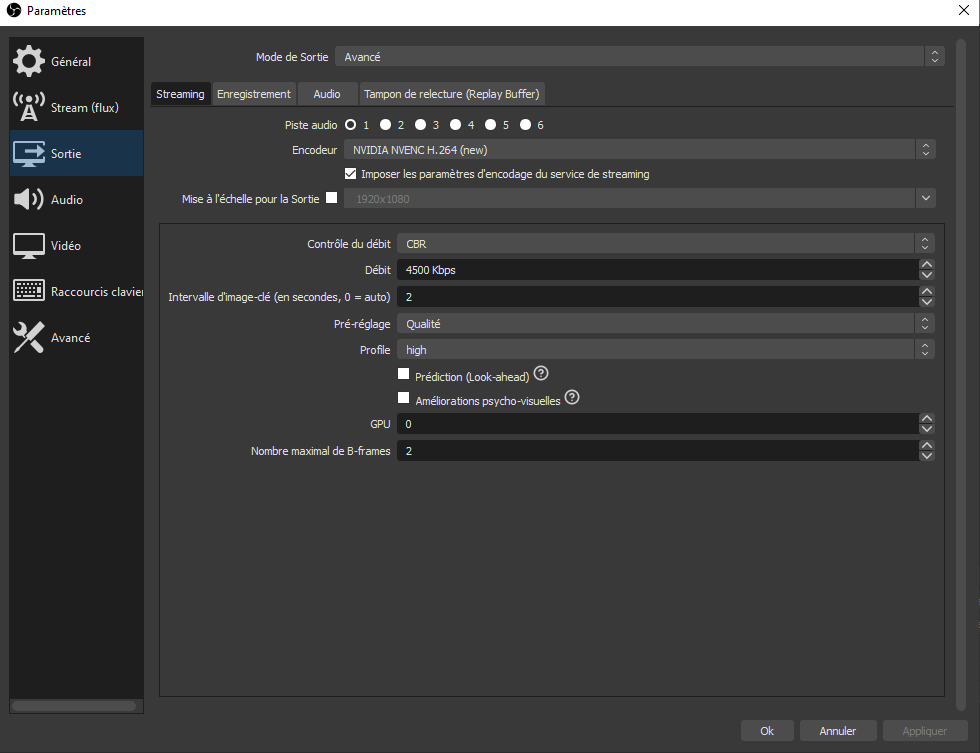Open Stream (flux) antenna icon
The image size is (980, 753).
pyautogui.click(x=29, y=107)
